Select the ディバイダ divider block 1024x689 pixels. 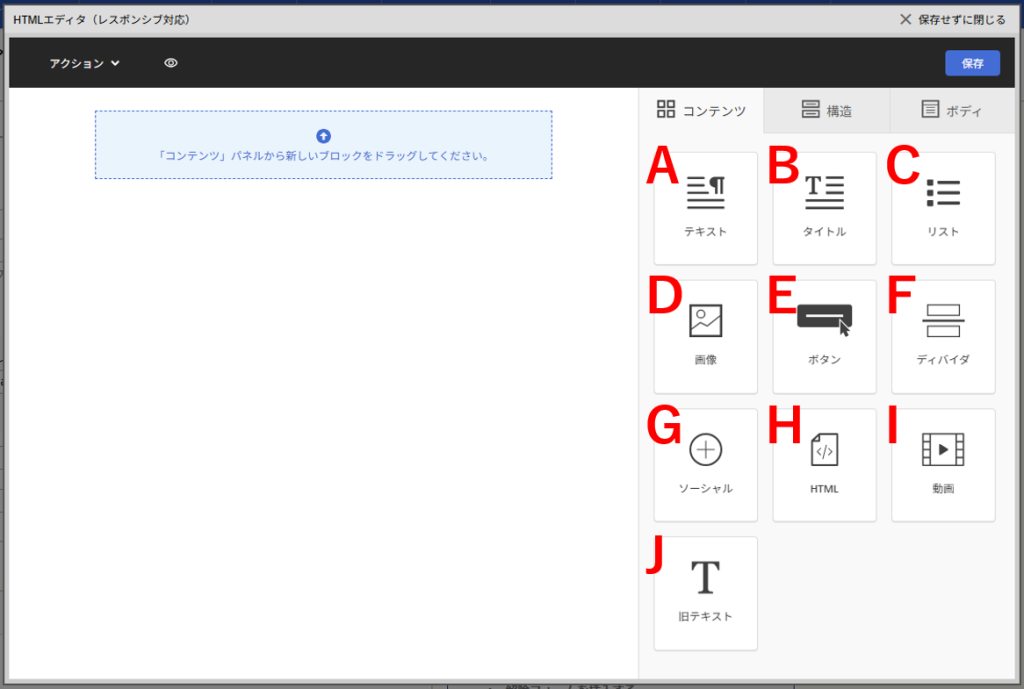pos(943,336)
